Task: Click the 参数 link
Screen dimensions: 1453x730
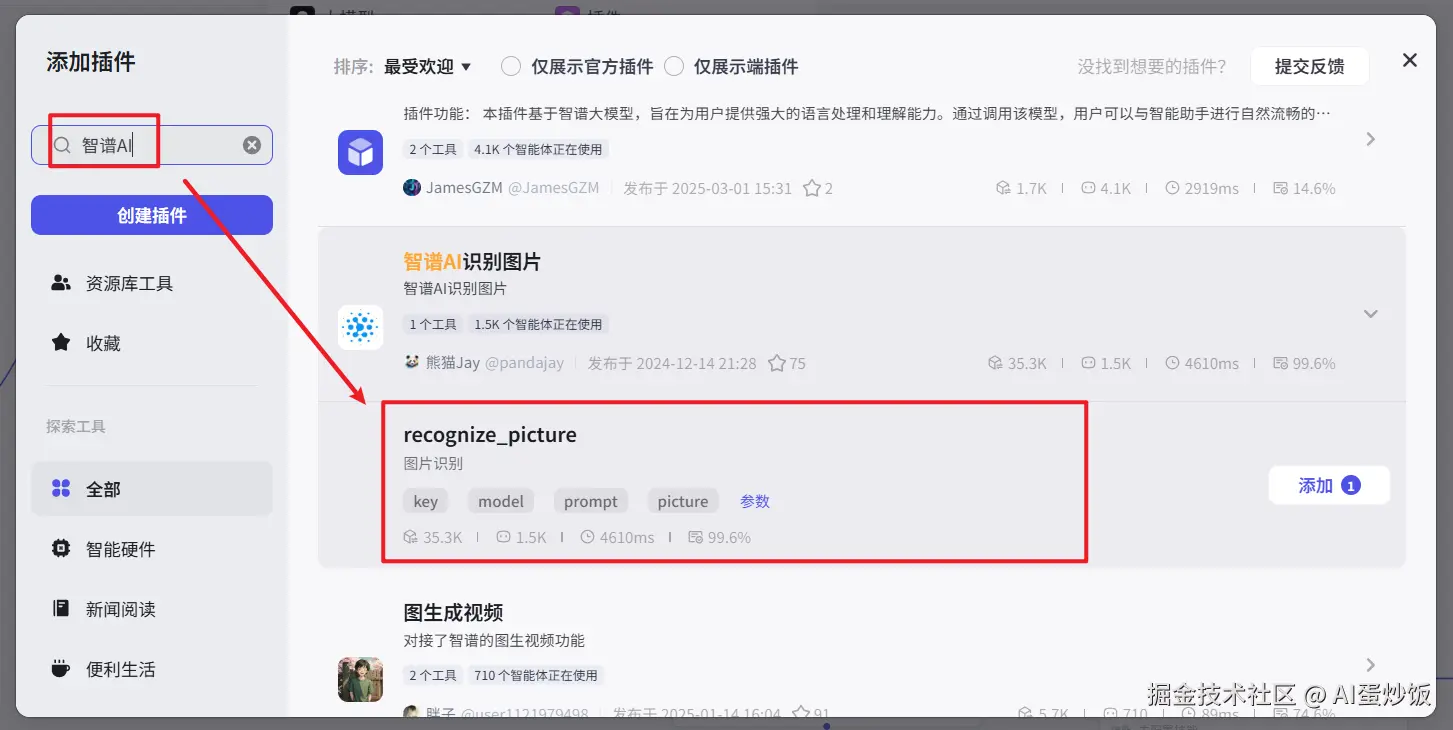Action: (755, 502)
